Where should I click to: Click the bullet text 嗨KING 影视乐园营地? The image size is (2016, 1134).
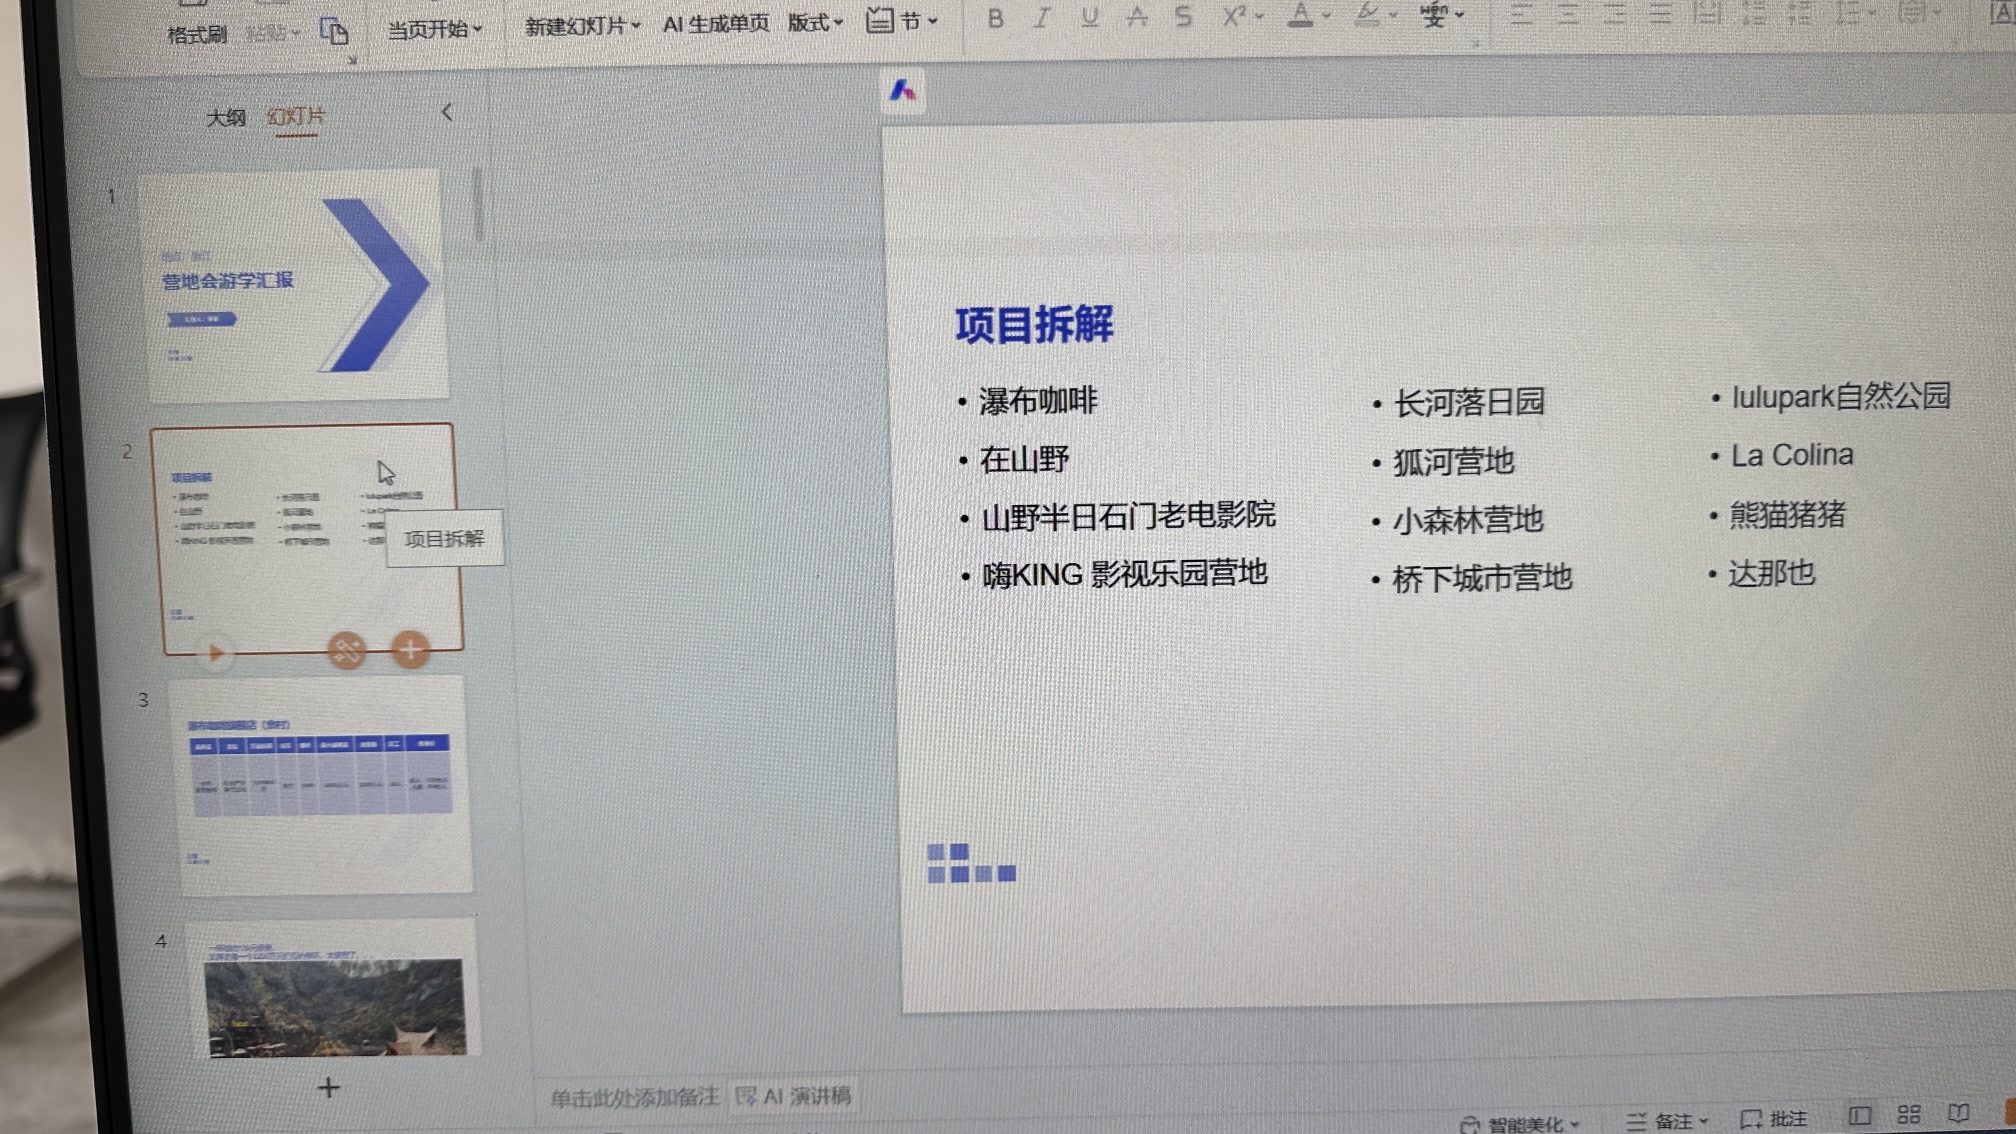[x=1125, y=574]
